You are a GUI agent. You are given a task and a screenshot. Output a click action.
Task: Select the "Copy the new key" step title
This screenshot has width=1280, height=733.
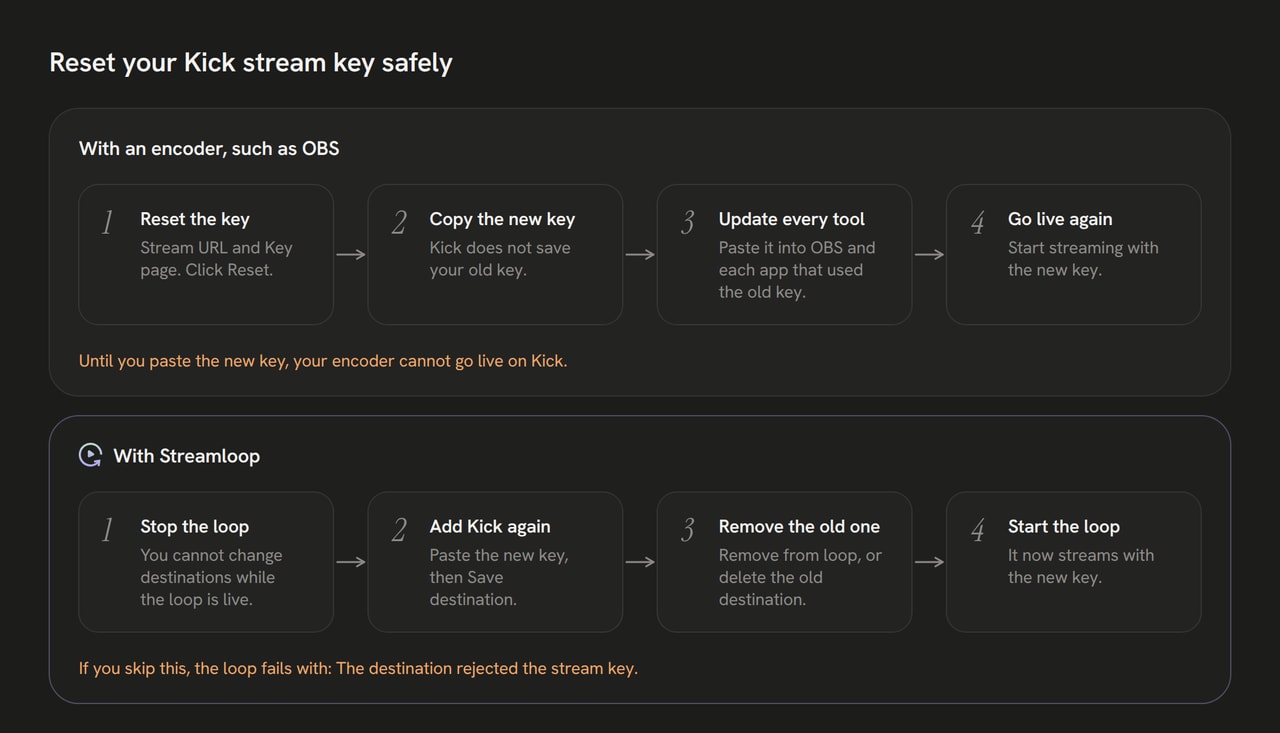click(x=502, y=219)
